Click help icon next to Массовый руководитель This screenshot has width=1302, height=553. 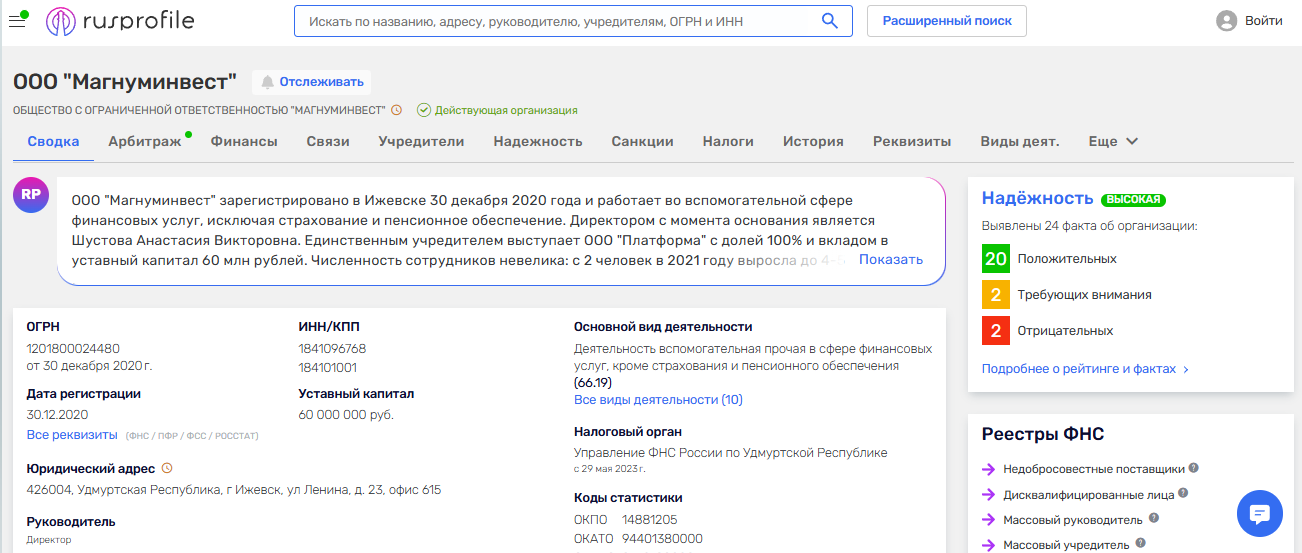1154,518
